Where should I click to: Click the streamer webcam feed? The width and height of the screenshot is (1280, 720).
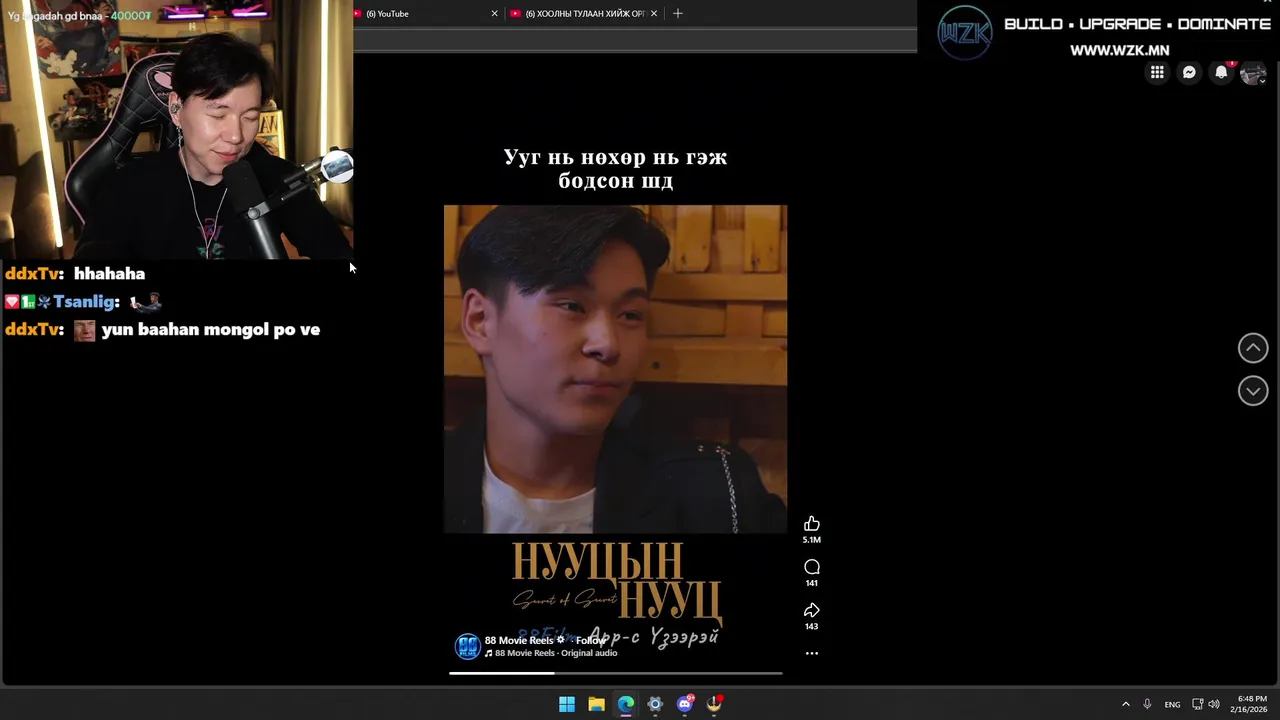tap(176, 130)
